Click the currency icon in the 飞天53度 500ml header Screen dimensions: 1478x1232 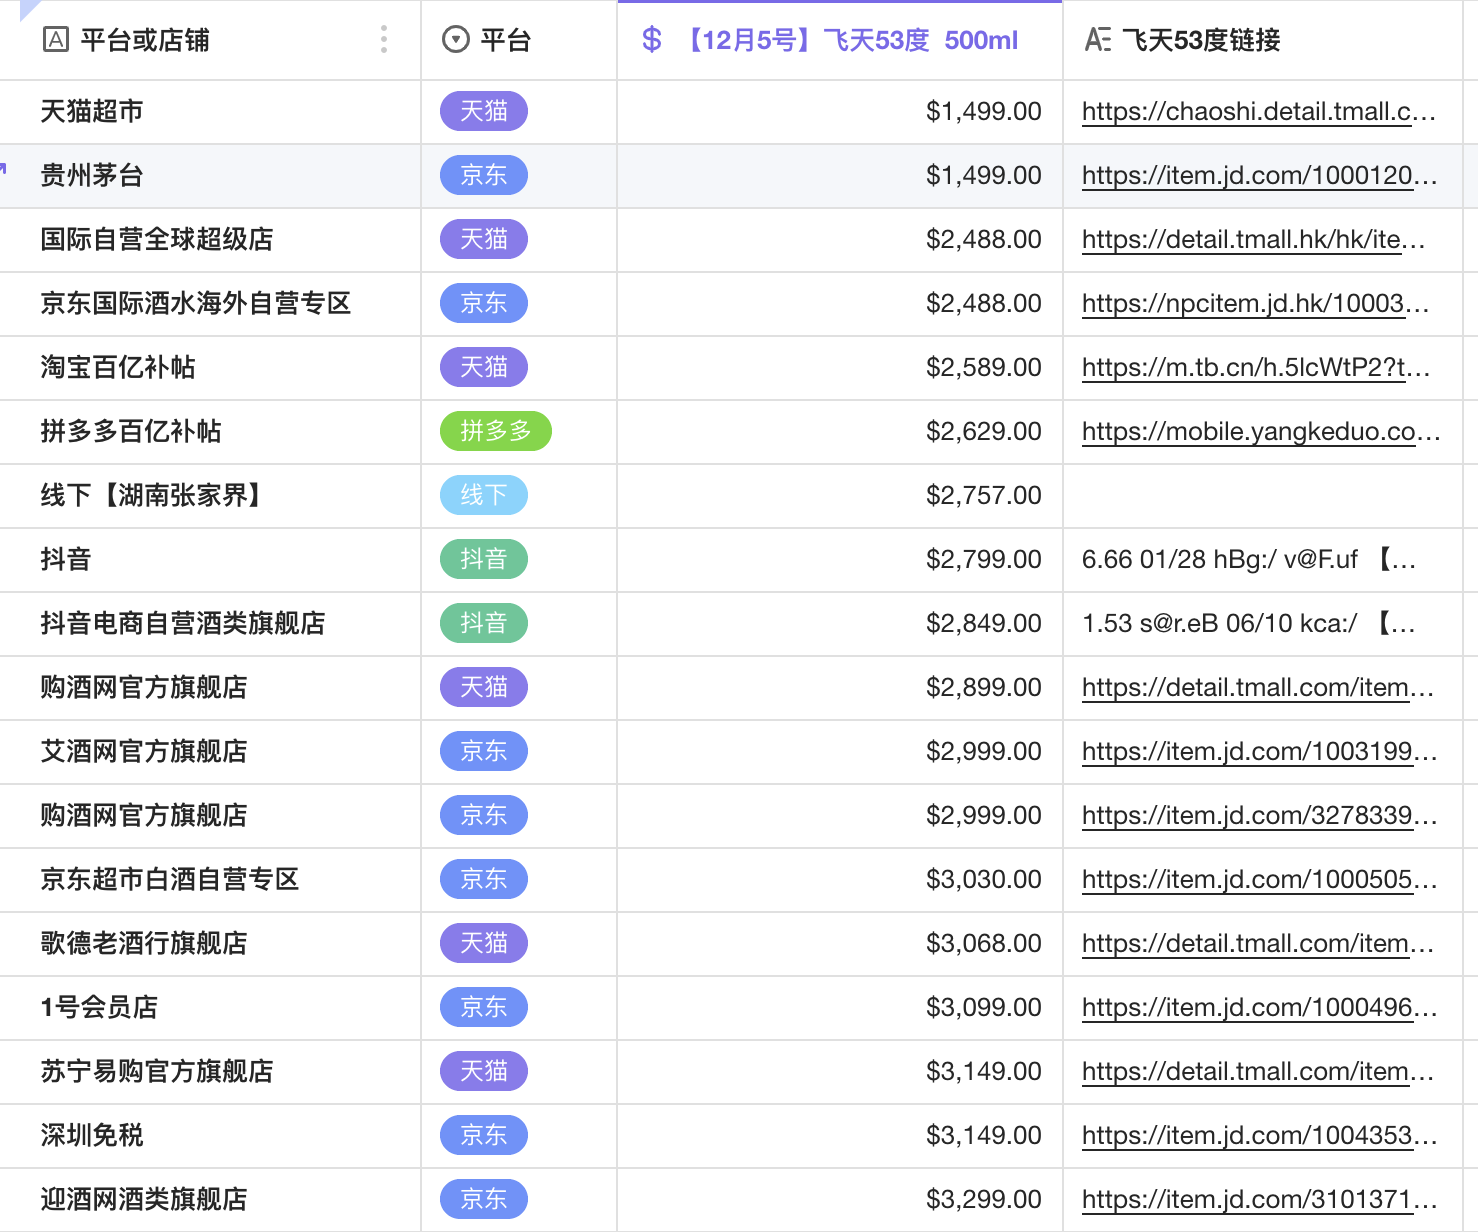point(652,40)
